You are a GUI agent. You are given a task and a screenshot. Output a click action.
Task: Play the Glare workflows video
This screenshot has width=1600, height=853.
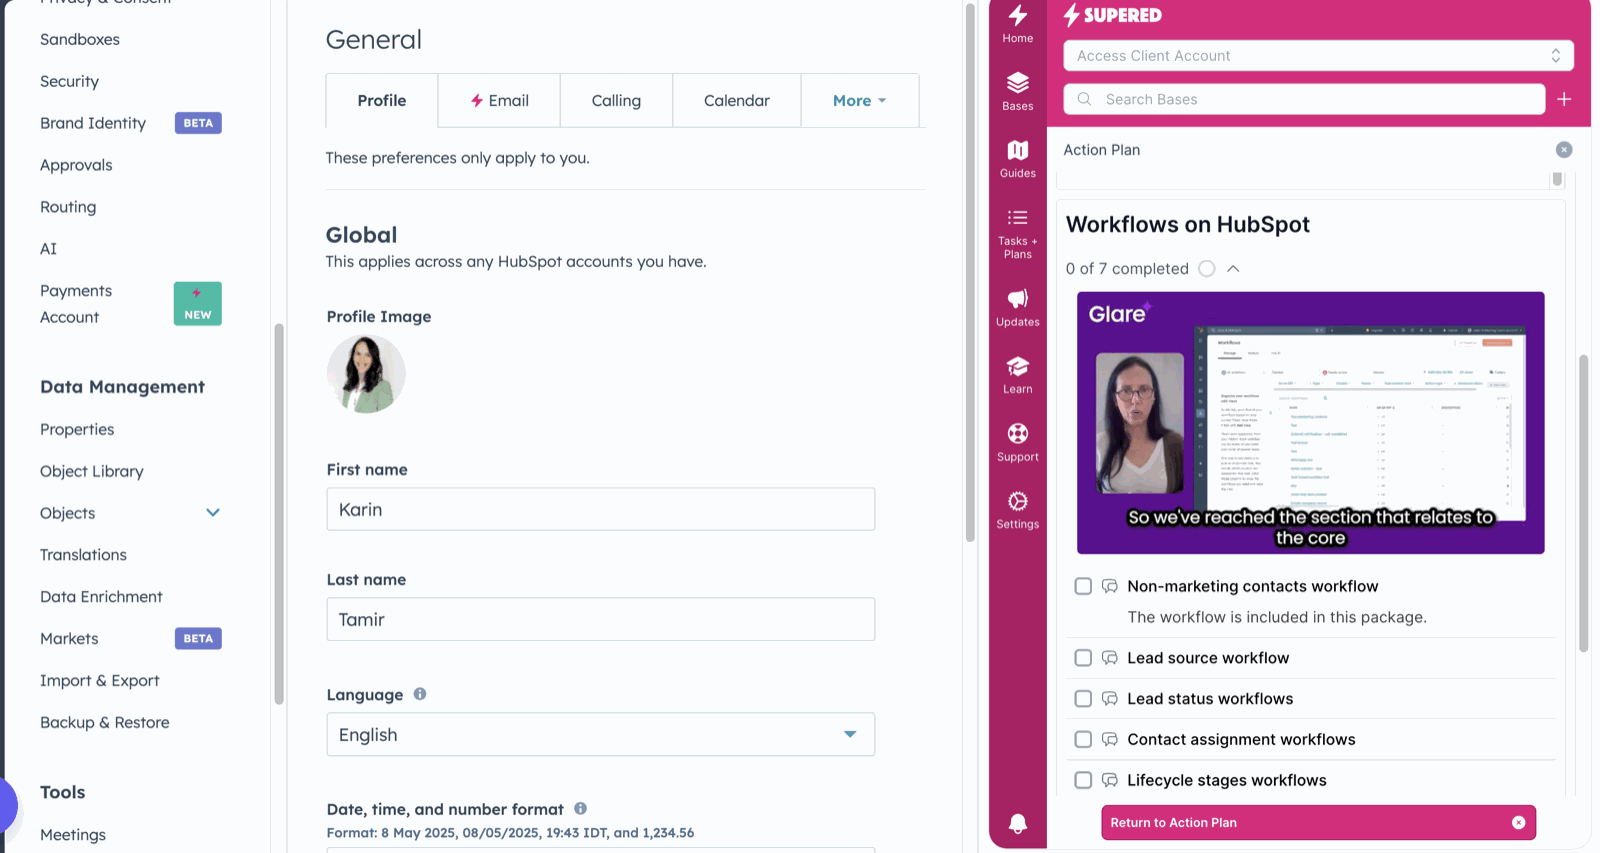point(1310,423)
